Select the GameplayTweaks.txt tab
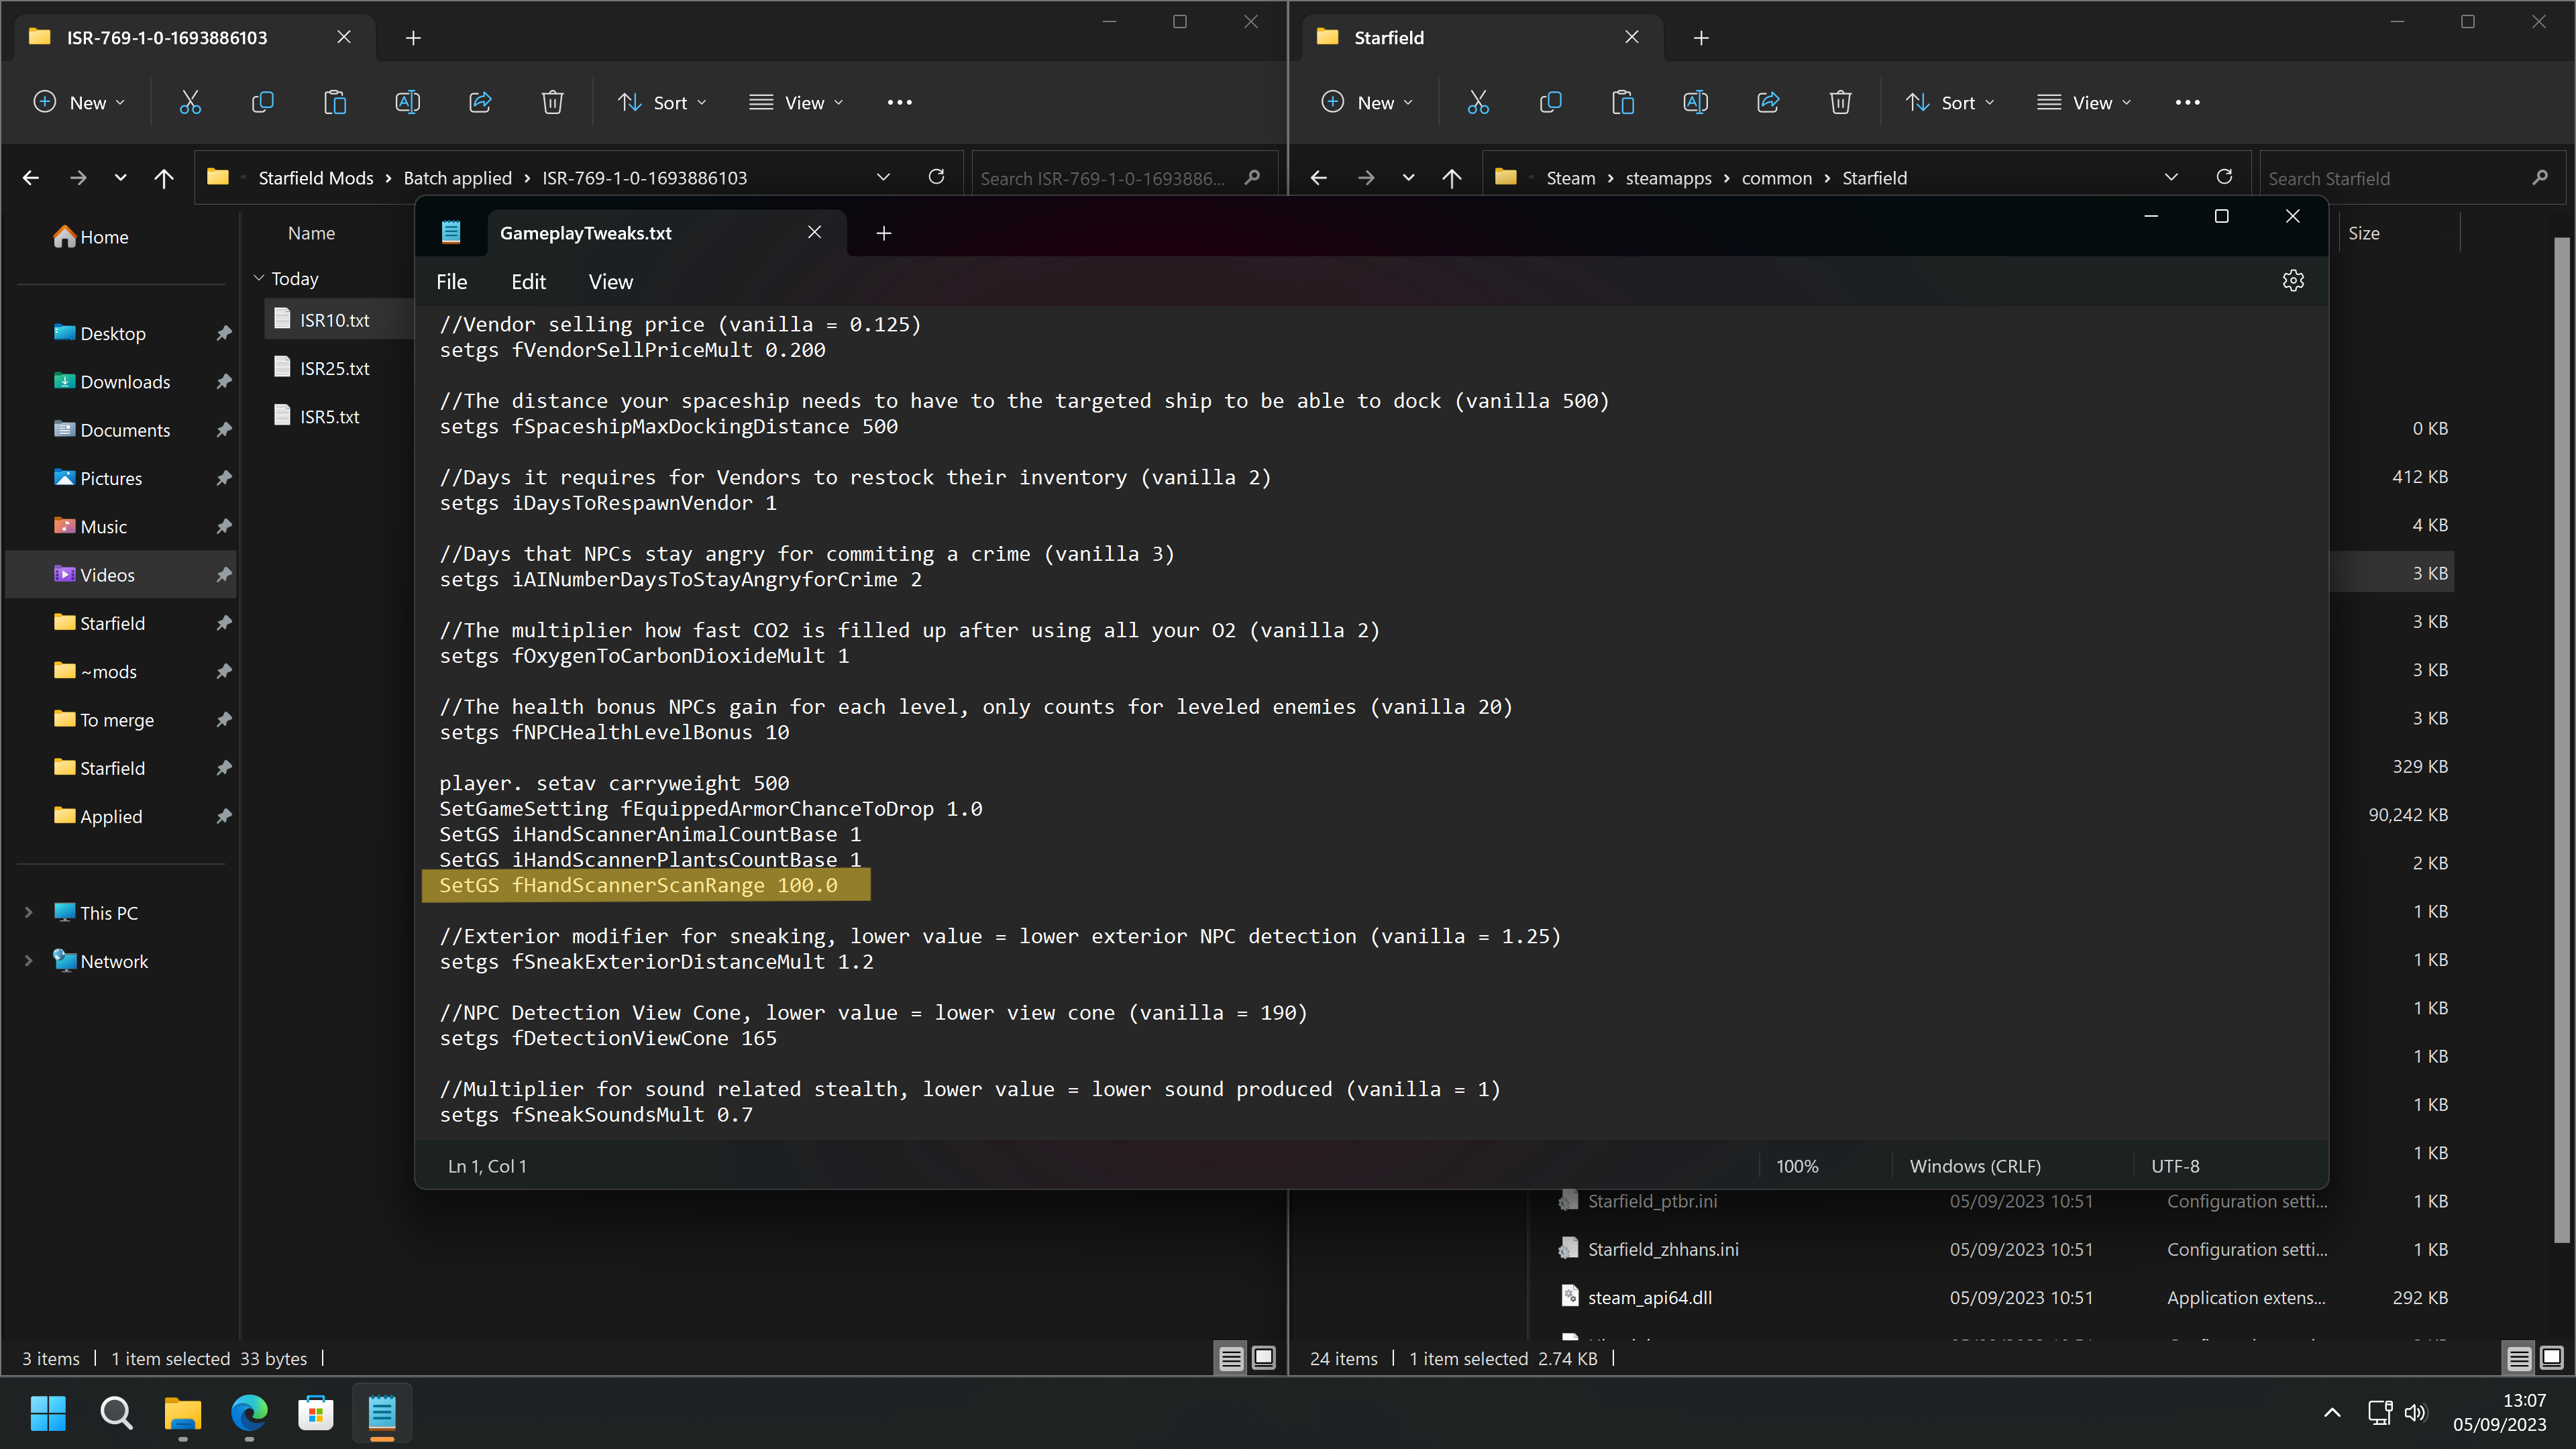 (x=586, y=233)
